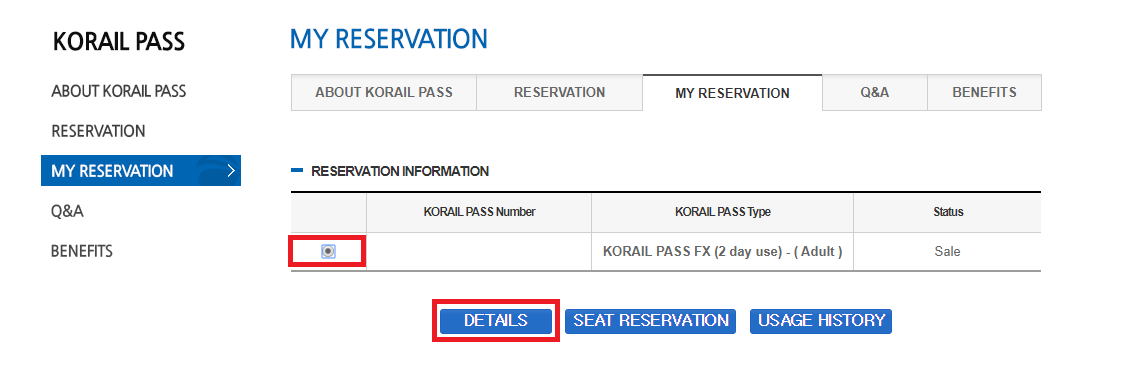Click the KORAIL PASS Type column header

coord(723,212)
